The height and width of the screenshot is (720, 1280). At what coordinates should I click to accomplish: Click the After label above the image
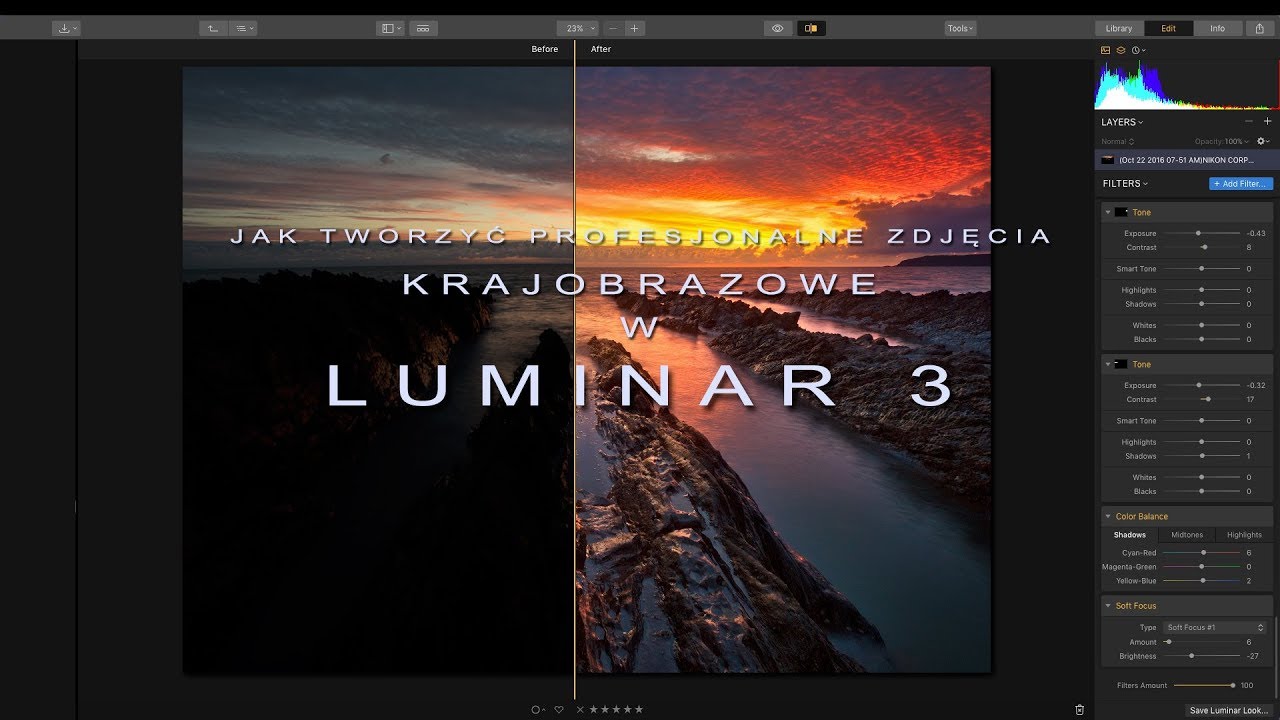(x=601, y=49)
